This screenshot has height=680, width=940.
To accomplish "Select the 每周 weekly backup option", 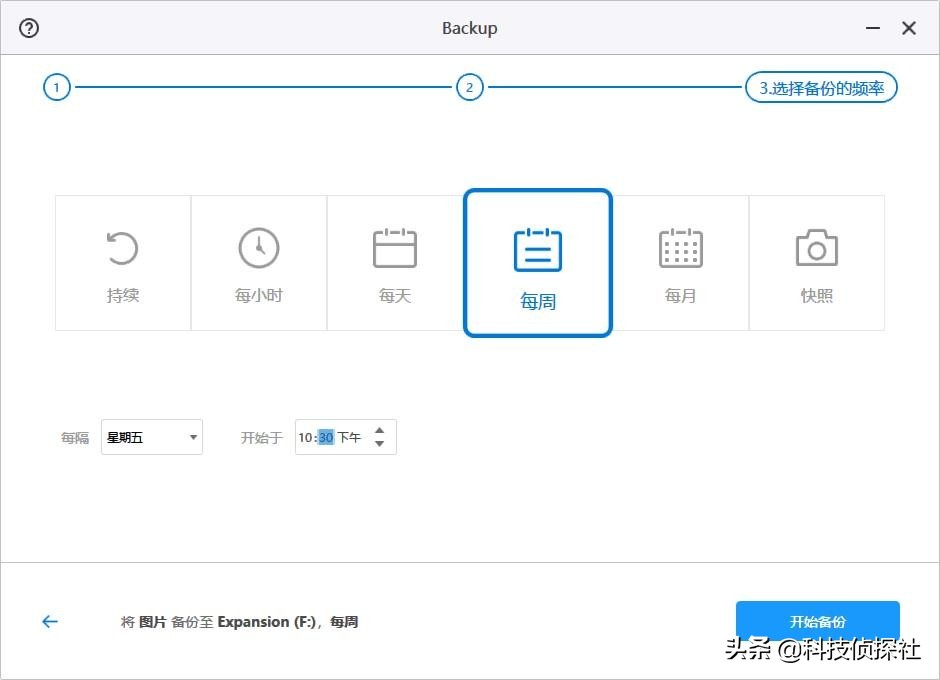I will (x=538, y=263).
